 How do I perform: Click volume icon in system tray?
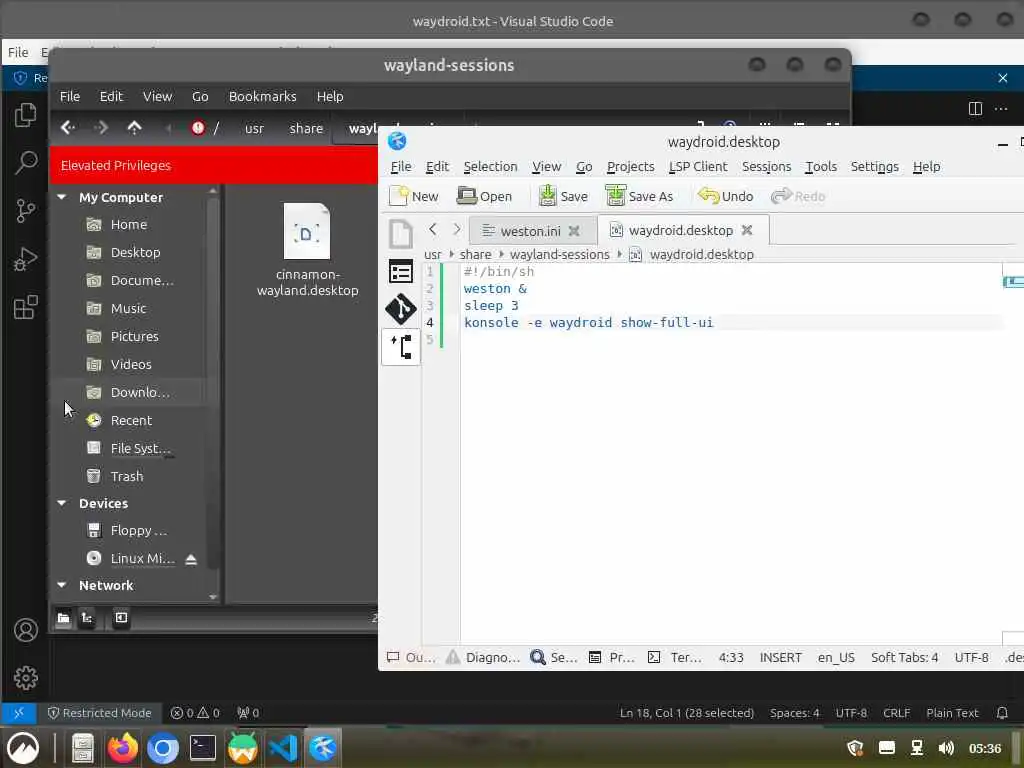946,748
